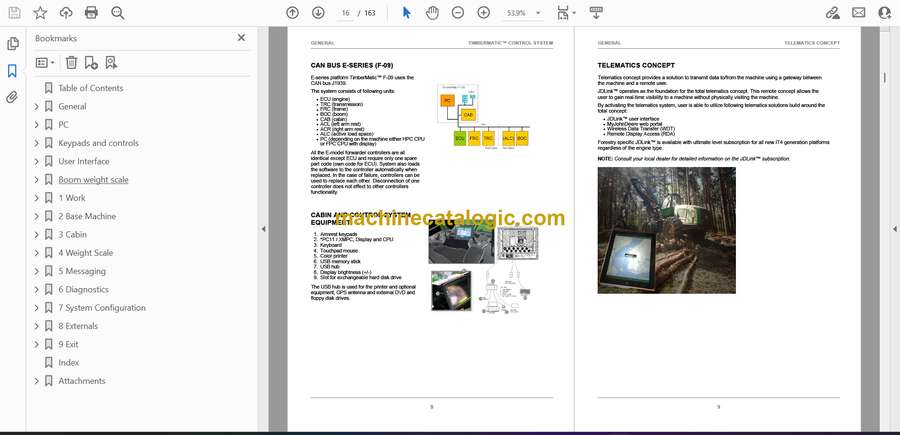Image resolution: width=900 pixels, height=435 pixels.
Task: Click the cabin wiring equipment diagram
Action: point(510,270)
